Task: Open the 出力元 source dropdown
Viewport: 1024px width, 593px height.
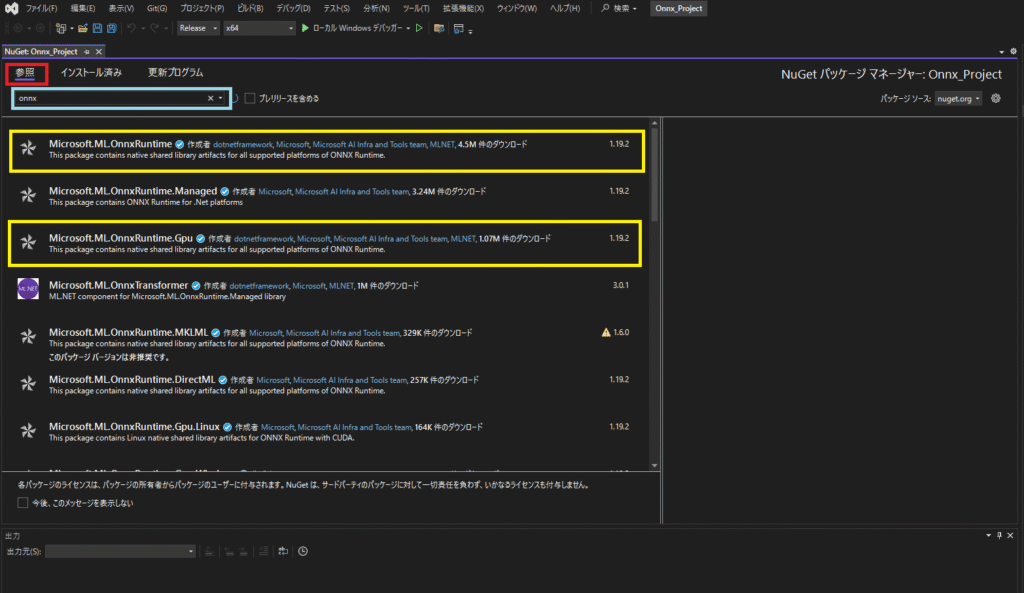Action: [120, 551]
